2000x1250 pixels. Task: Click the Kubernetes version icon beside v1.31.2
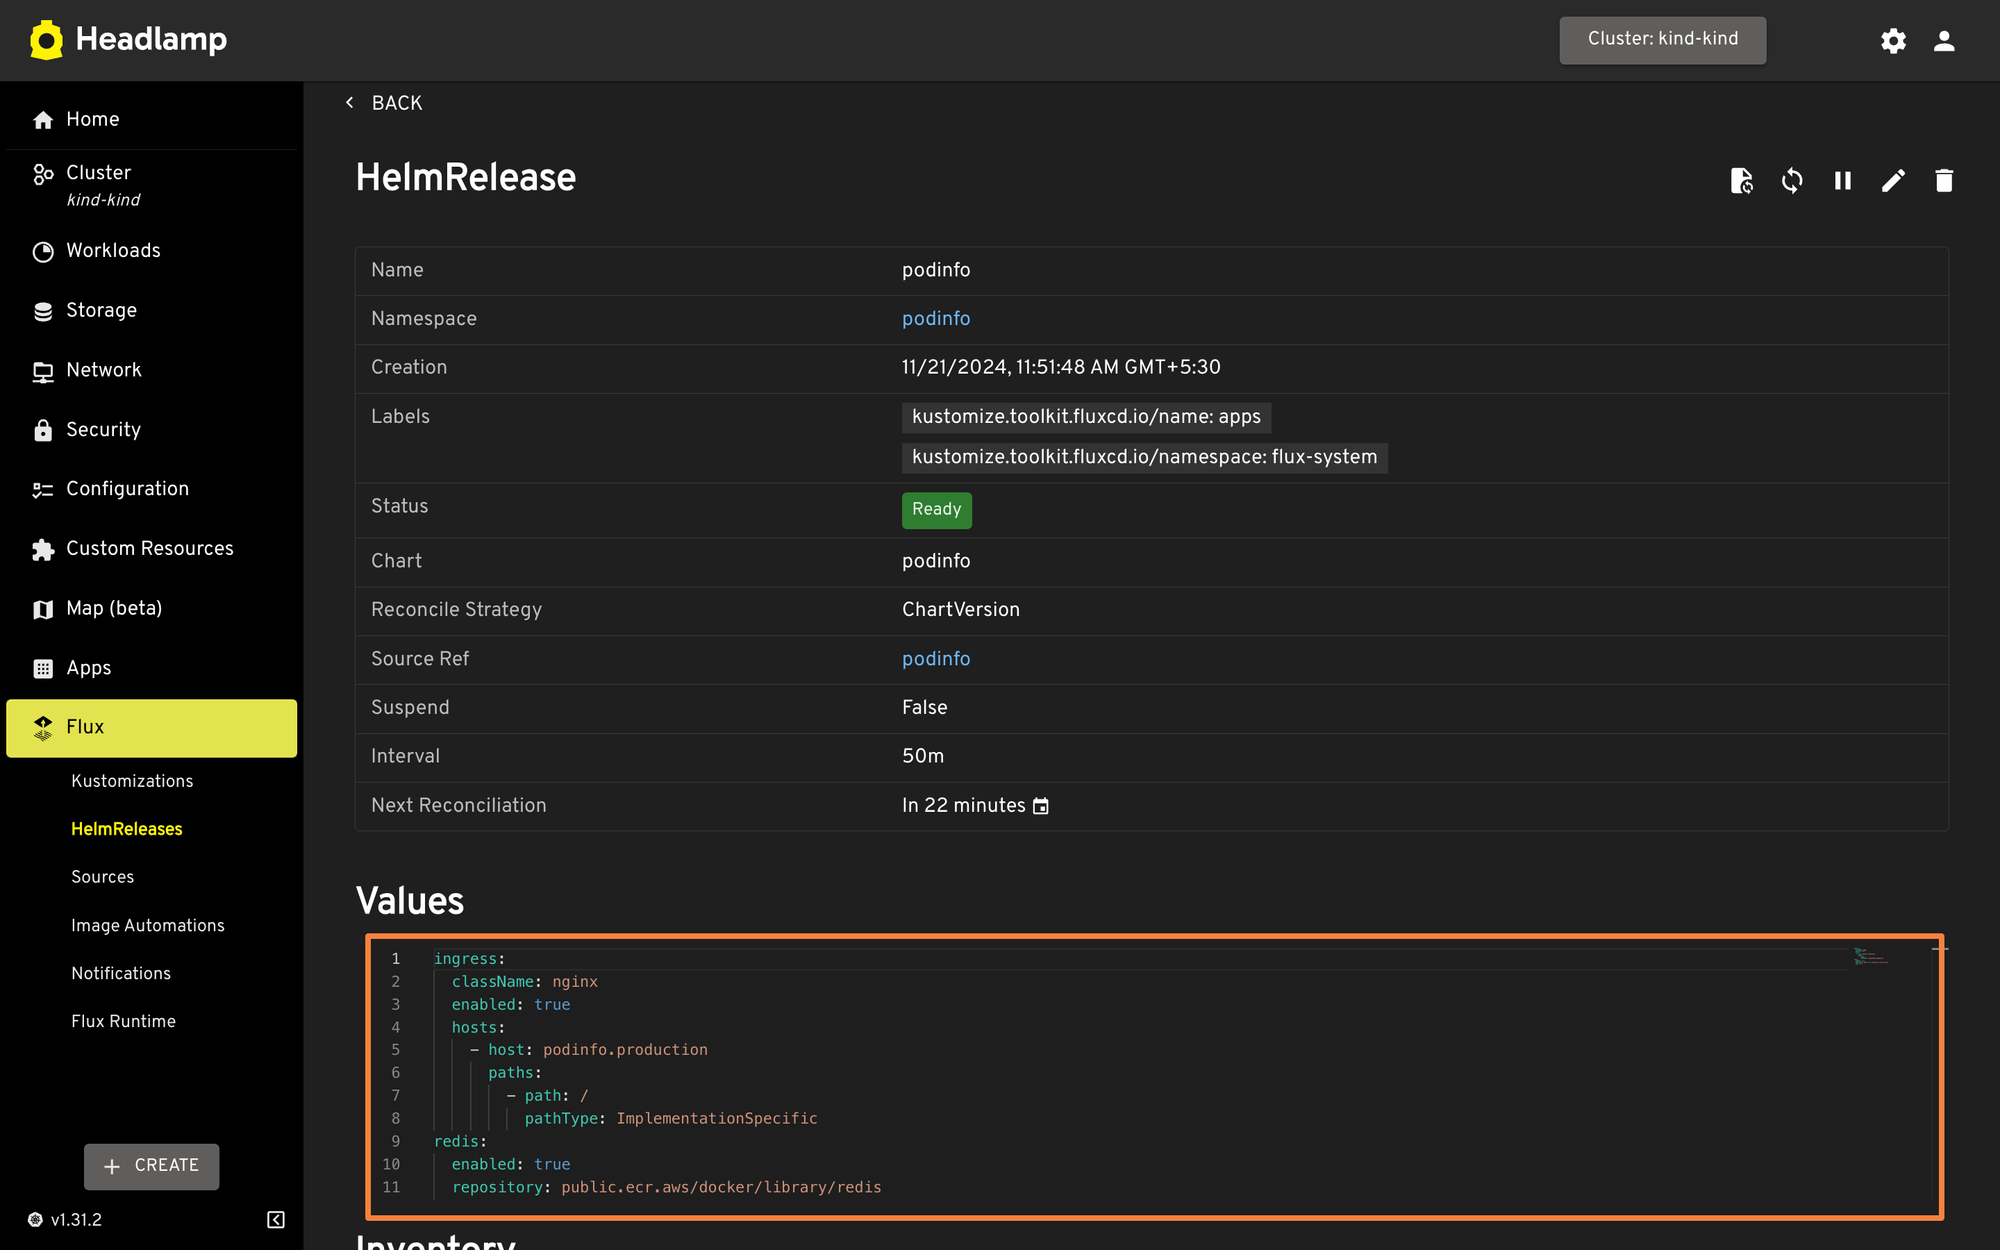[35, 1220]
